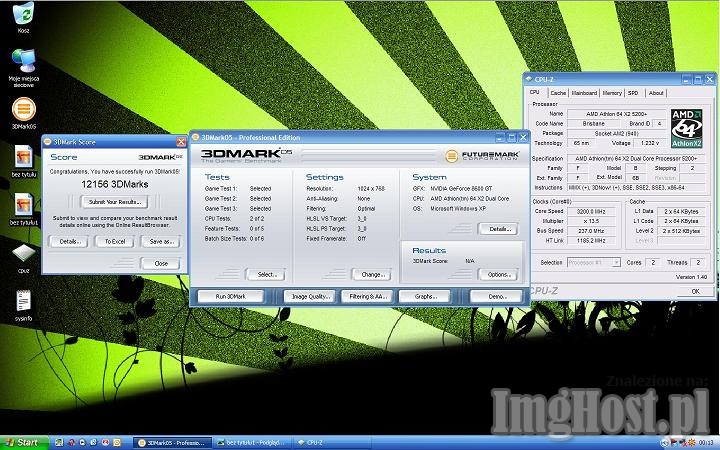Click the 'Brisbane' Code Name field
This screenshot has width=720, height=450.
pyautogui.click(x=593, y=124)
